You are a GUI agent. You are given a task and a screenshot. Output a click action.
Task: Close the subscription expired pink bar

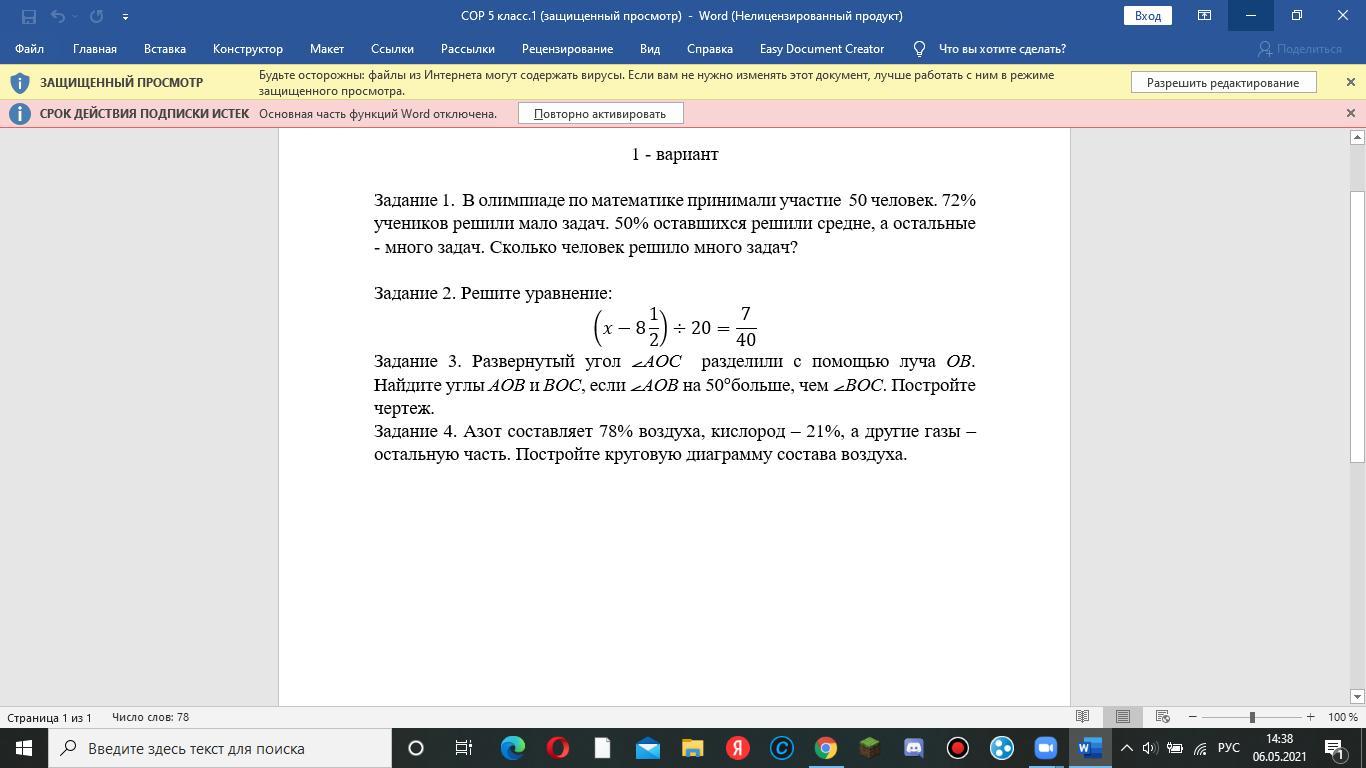point(1351,113)
